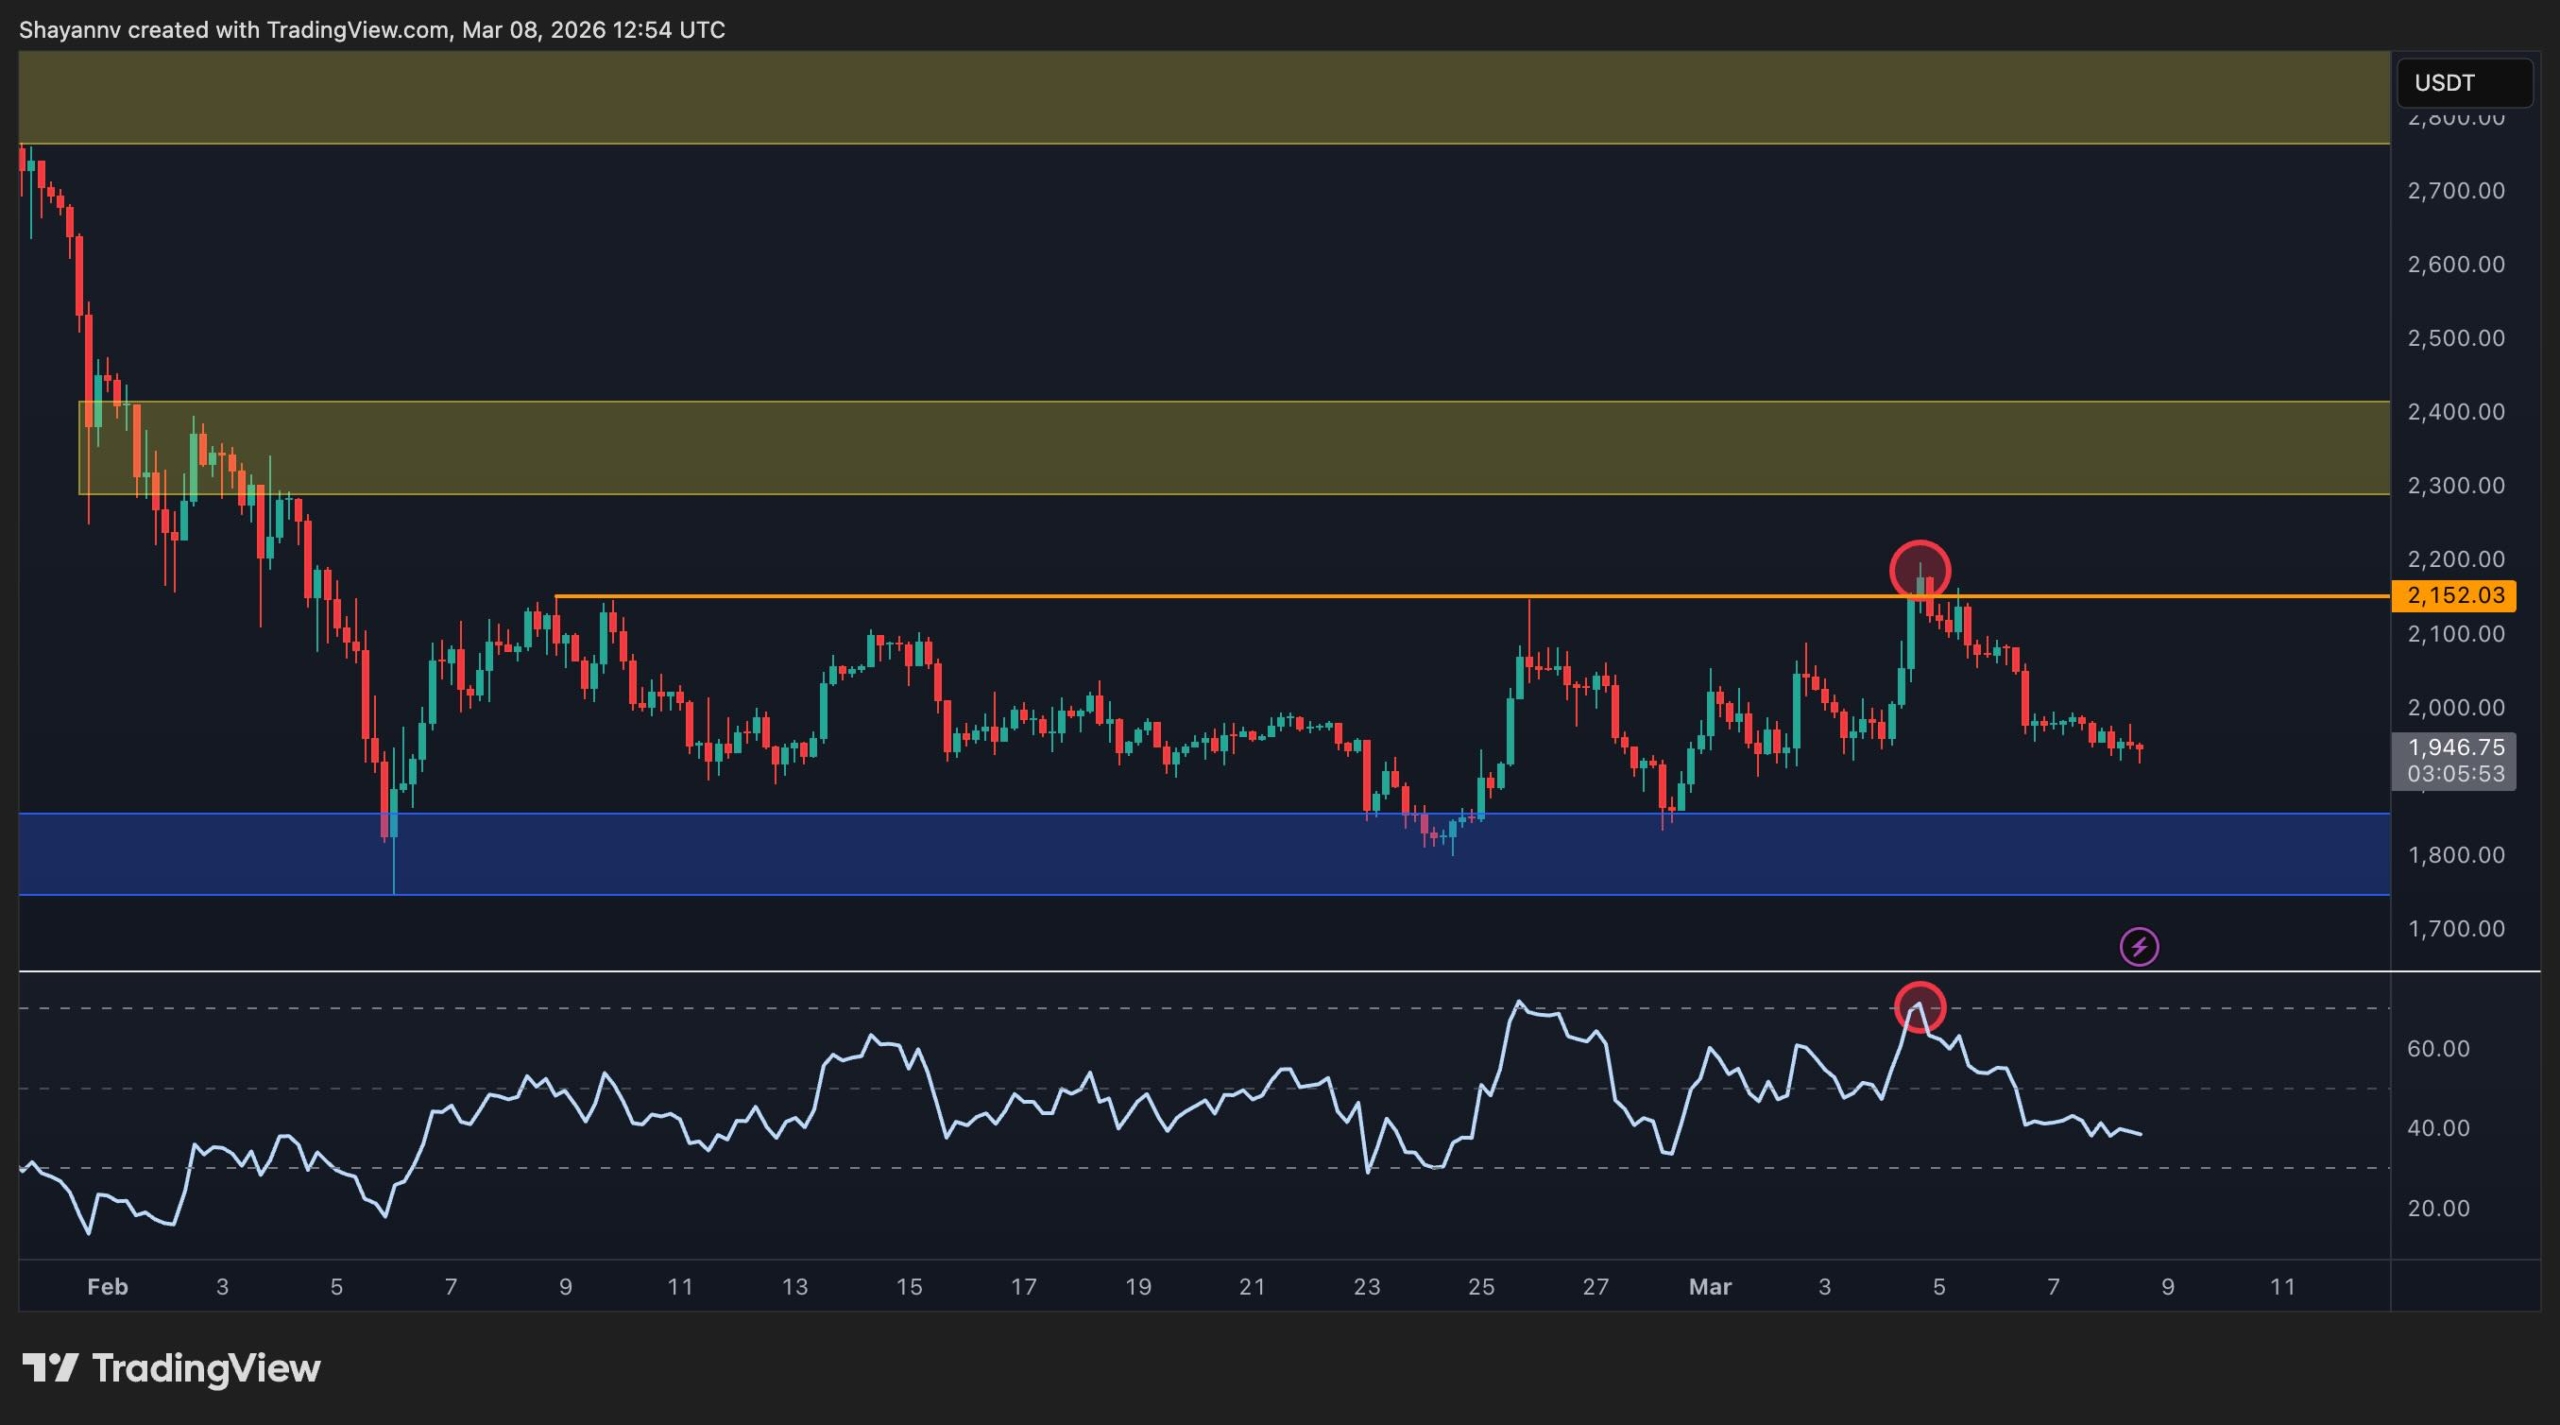Click the white pane separator above RSI
This screenshot has height=1425, width=2560.
(x=1200, y=971)
